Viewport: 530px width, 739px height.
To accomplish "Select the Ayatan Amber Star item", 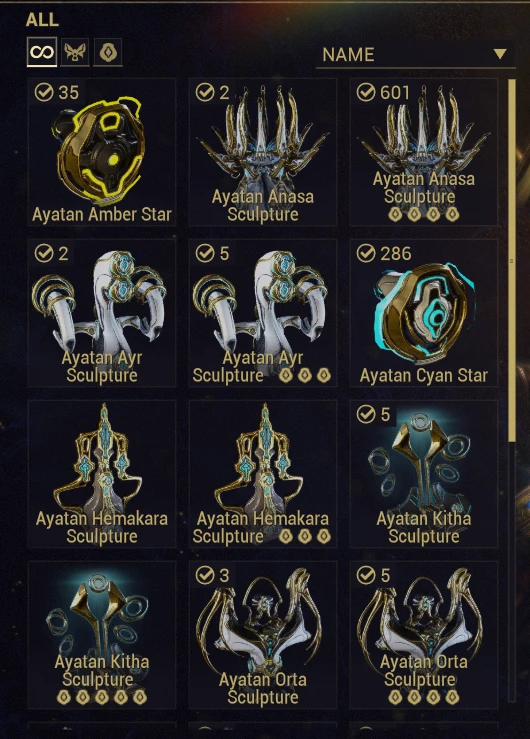I will coord(102,152).
